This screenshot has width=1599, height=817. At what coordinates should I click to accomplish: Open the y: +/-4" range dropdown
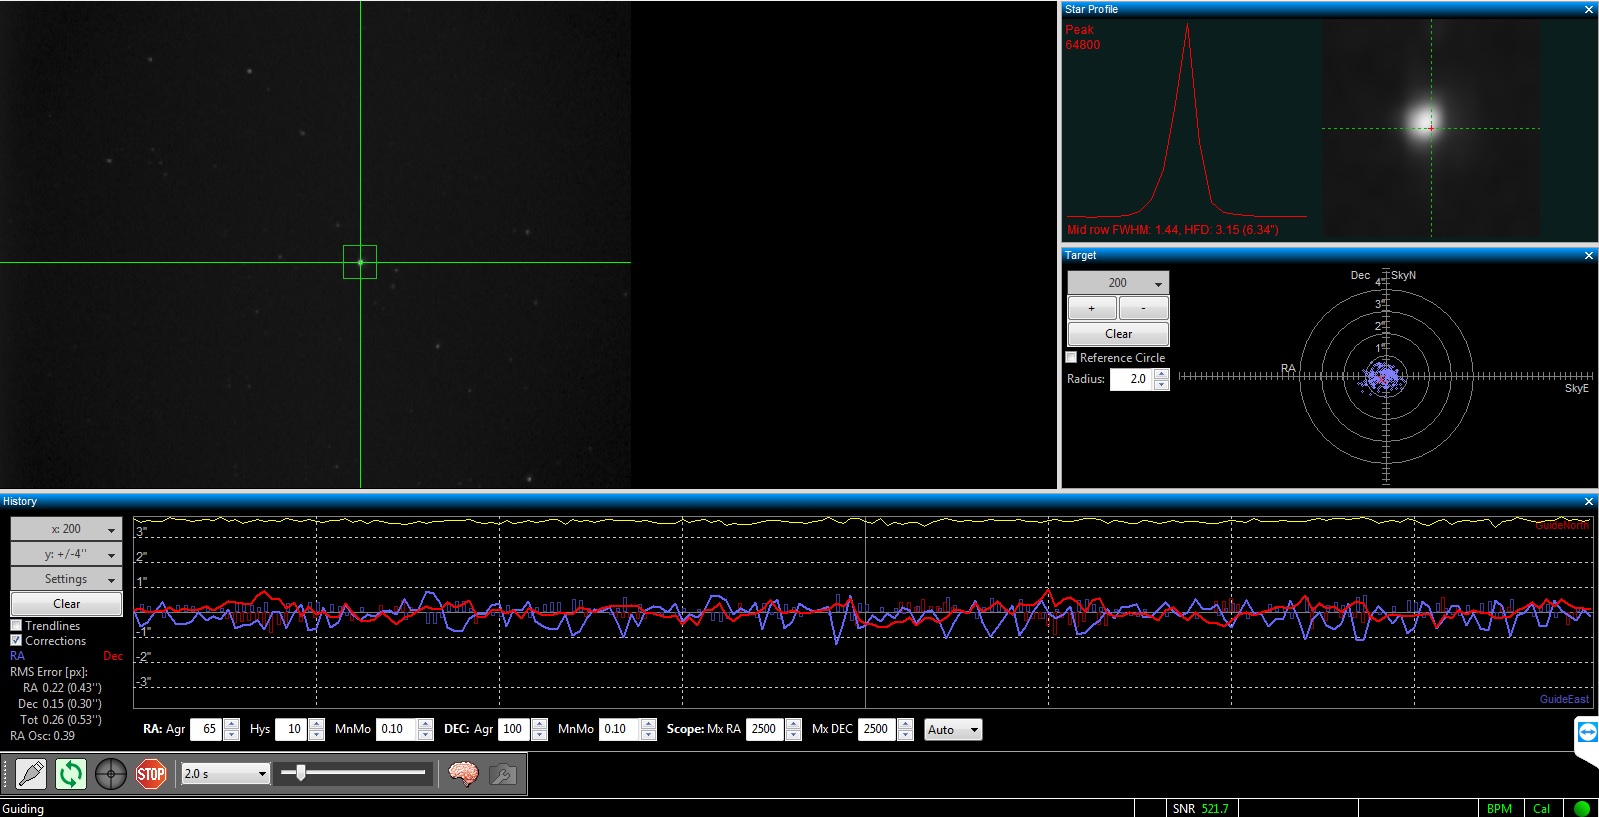tap(66, 554)
